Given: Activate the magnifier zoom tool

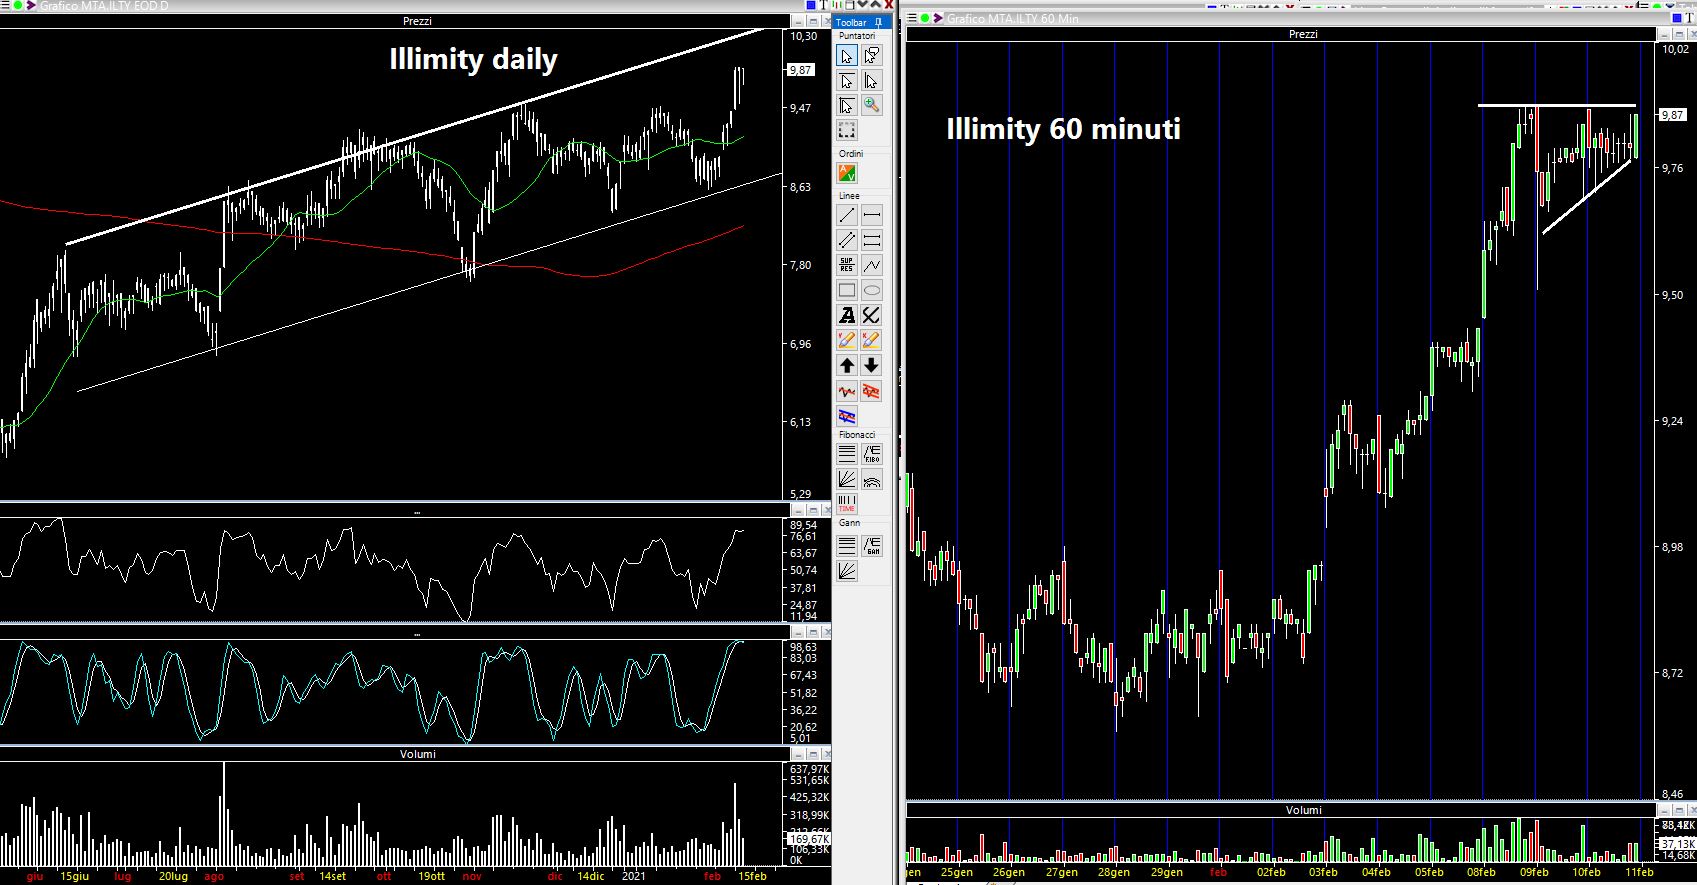Looking at the screenshot, I should point(872,105).
